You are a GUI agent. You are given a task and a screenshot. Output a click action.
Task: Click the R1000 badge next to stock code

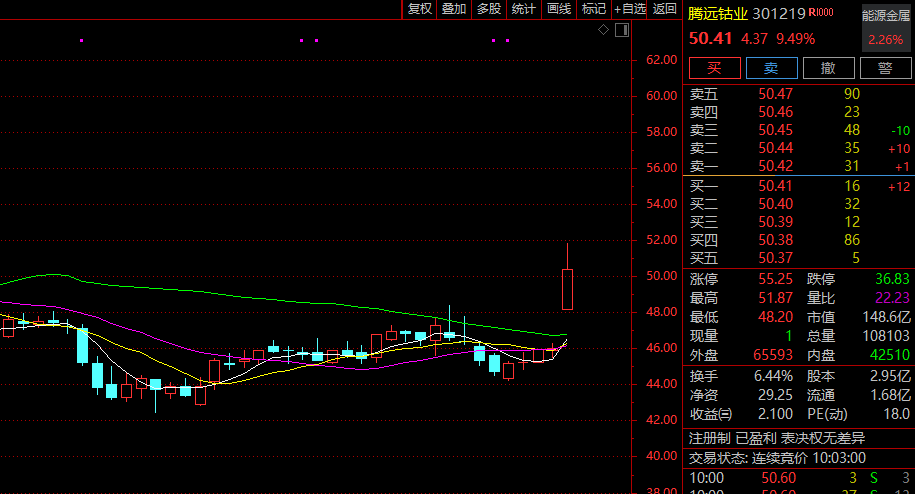821,13
